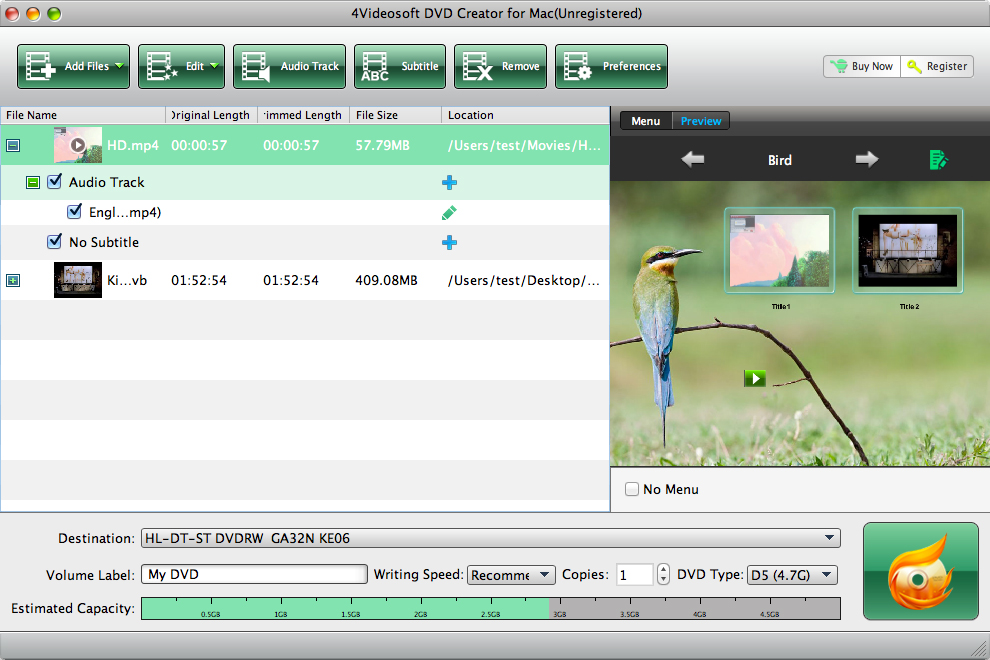Uncheck the Audio Track checkbox
This screenshot has width=990, height=660.
pyautogui.click(x=55, y=182)
